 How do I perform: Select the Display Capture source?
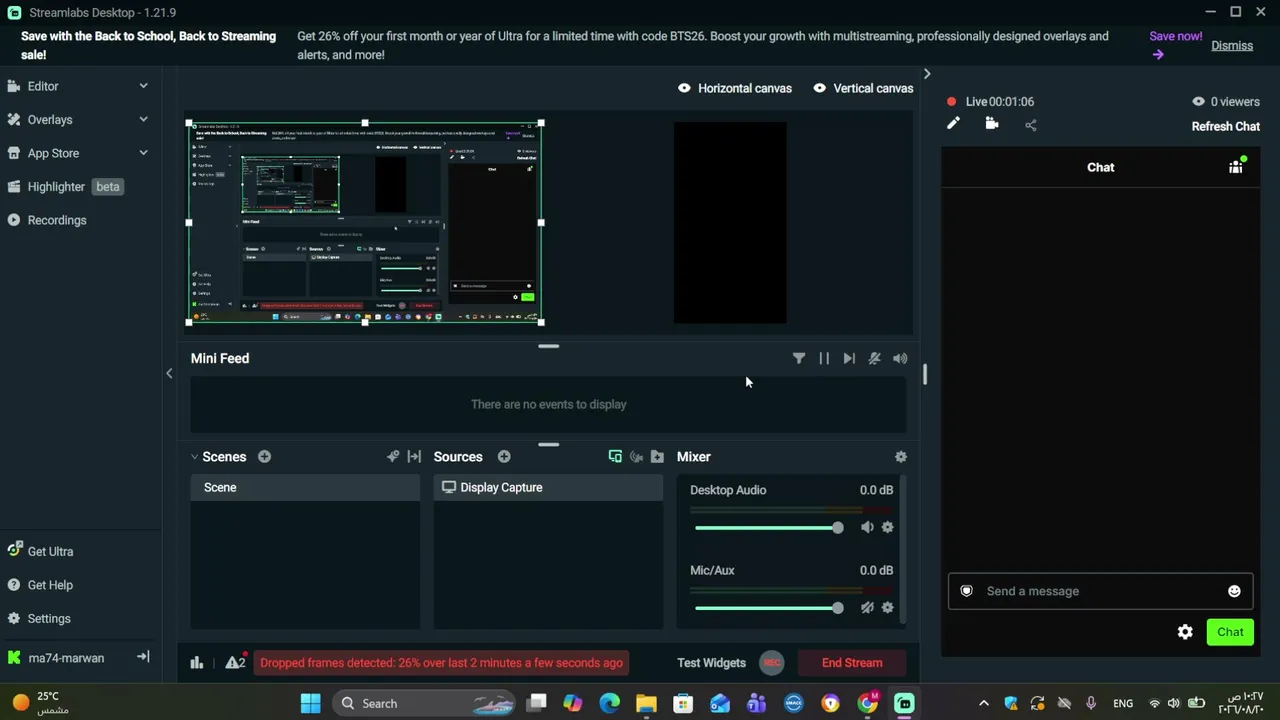pos(548,487)
